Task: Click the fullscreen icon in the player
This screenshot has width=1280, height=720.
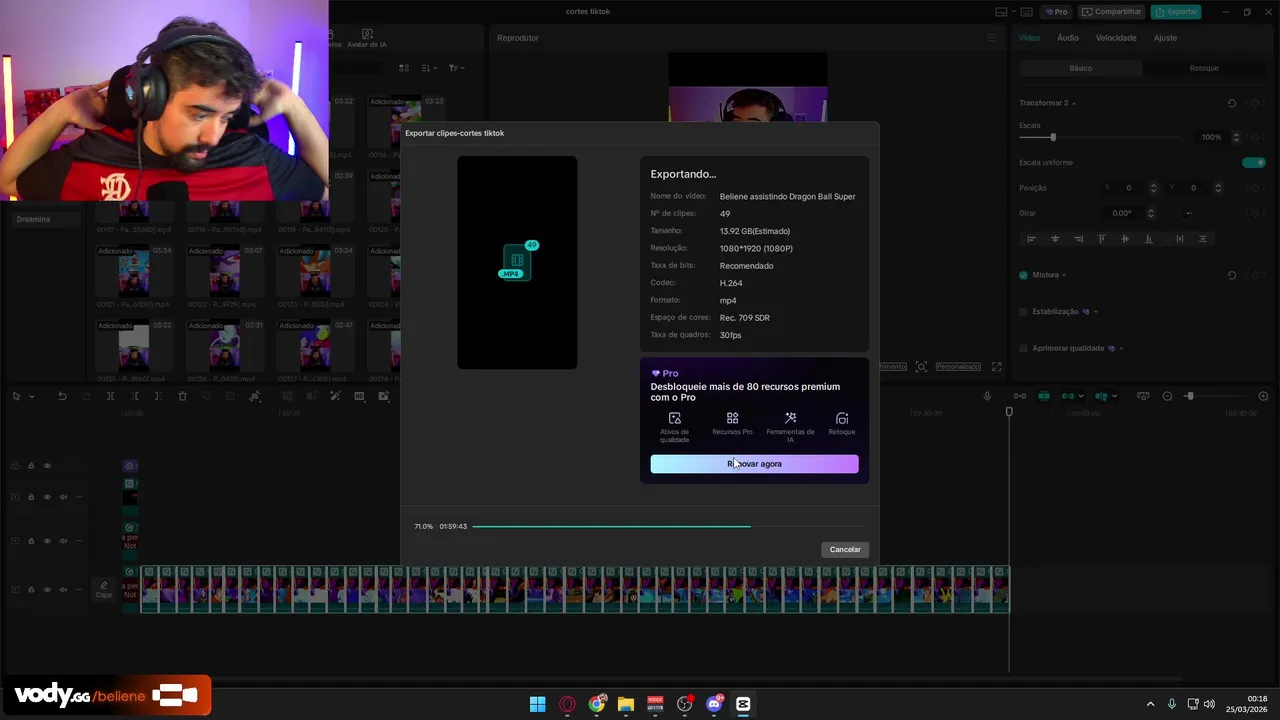Action: [x=996, y=367]
